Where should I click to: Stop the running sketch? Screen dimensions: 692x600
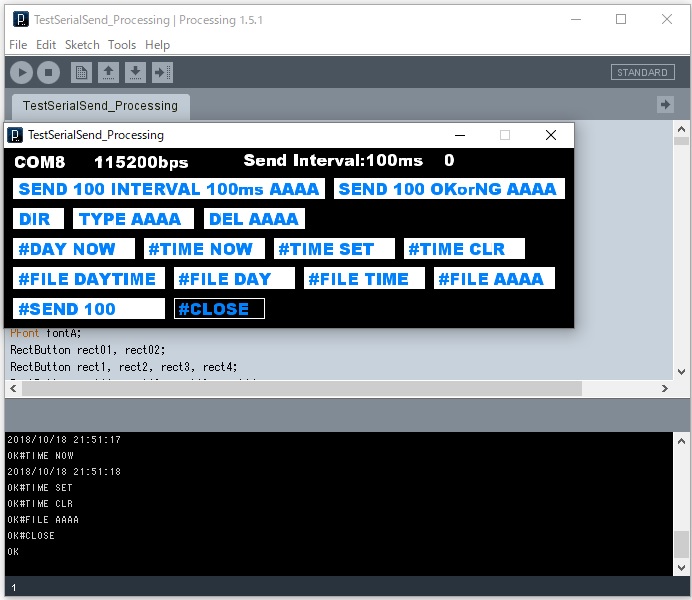pos(48,72)
